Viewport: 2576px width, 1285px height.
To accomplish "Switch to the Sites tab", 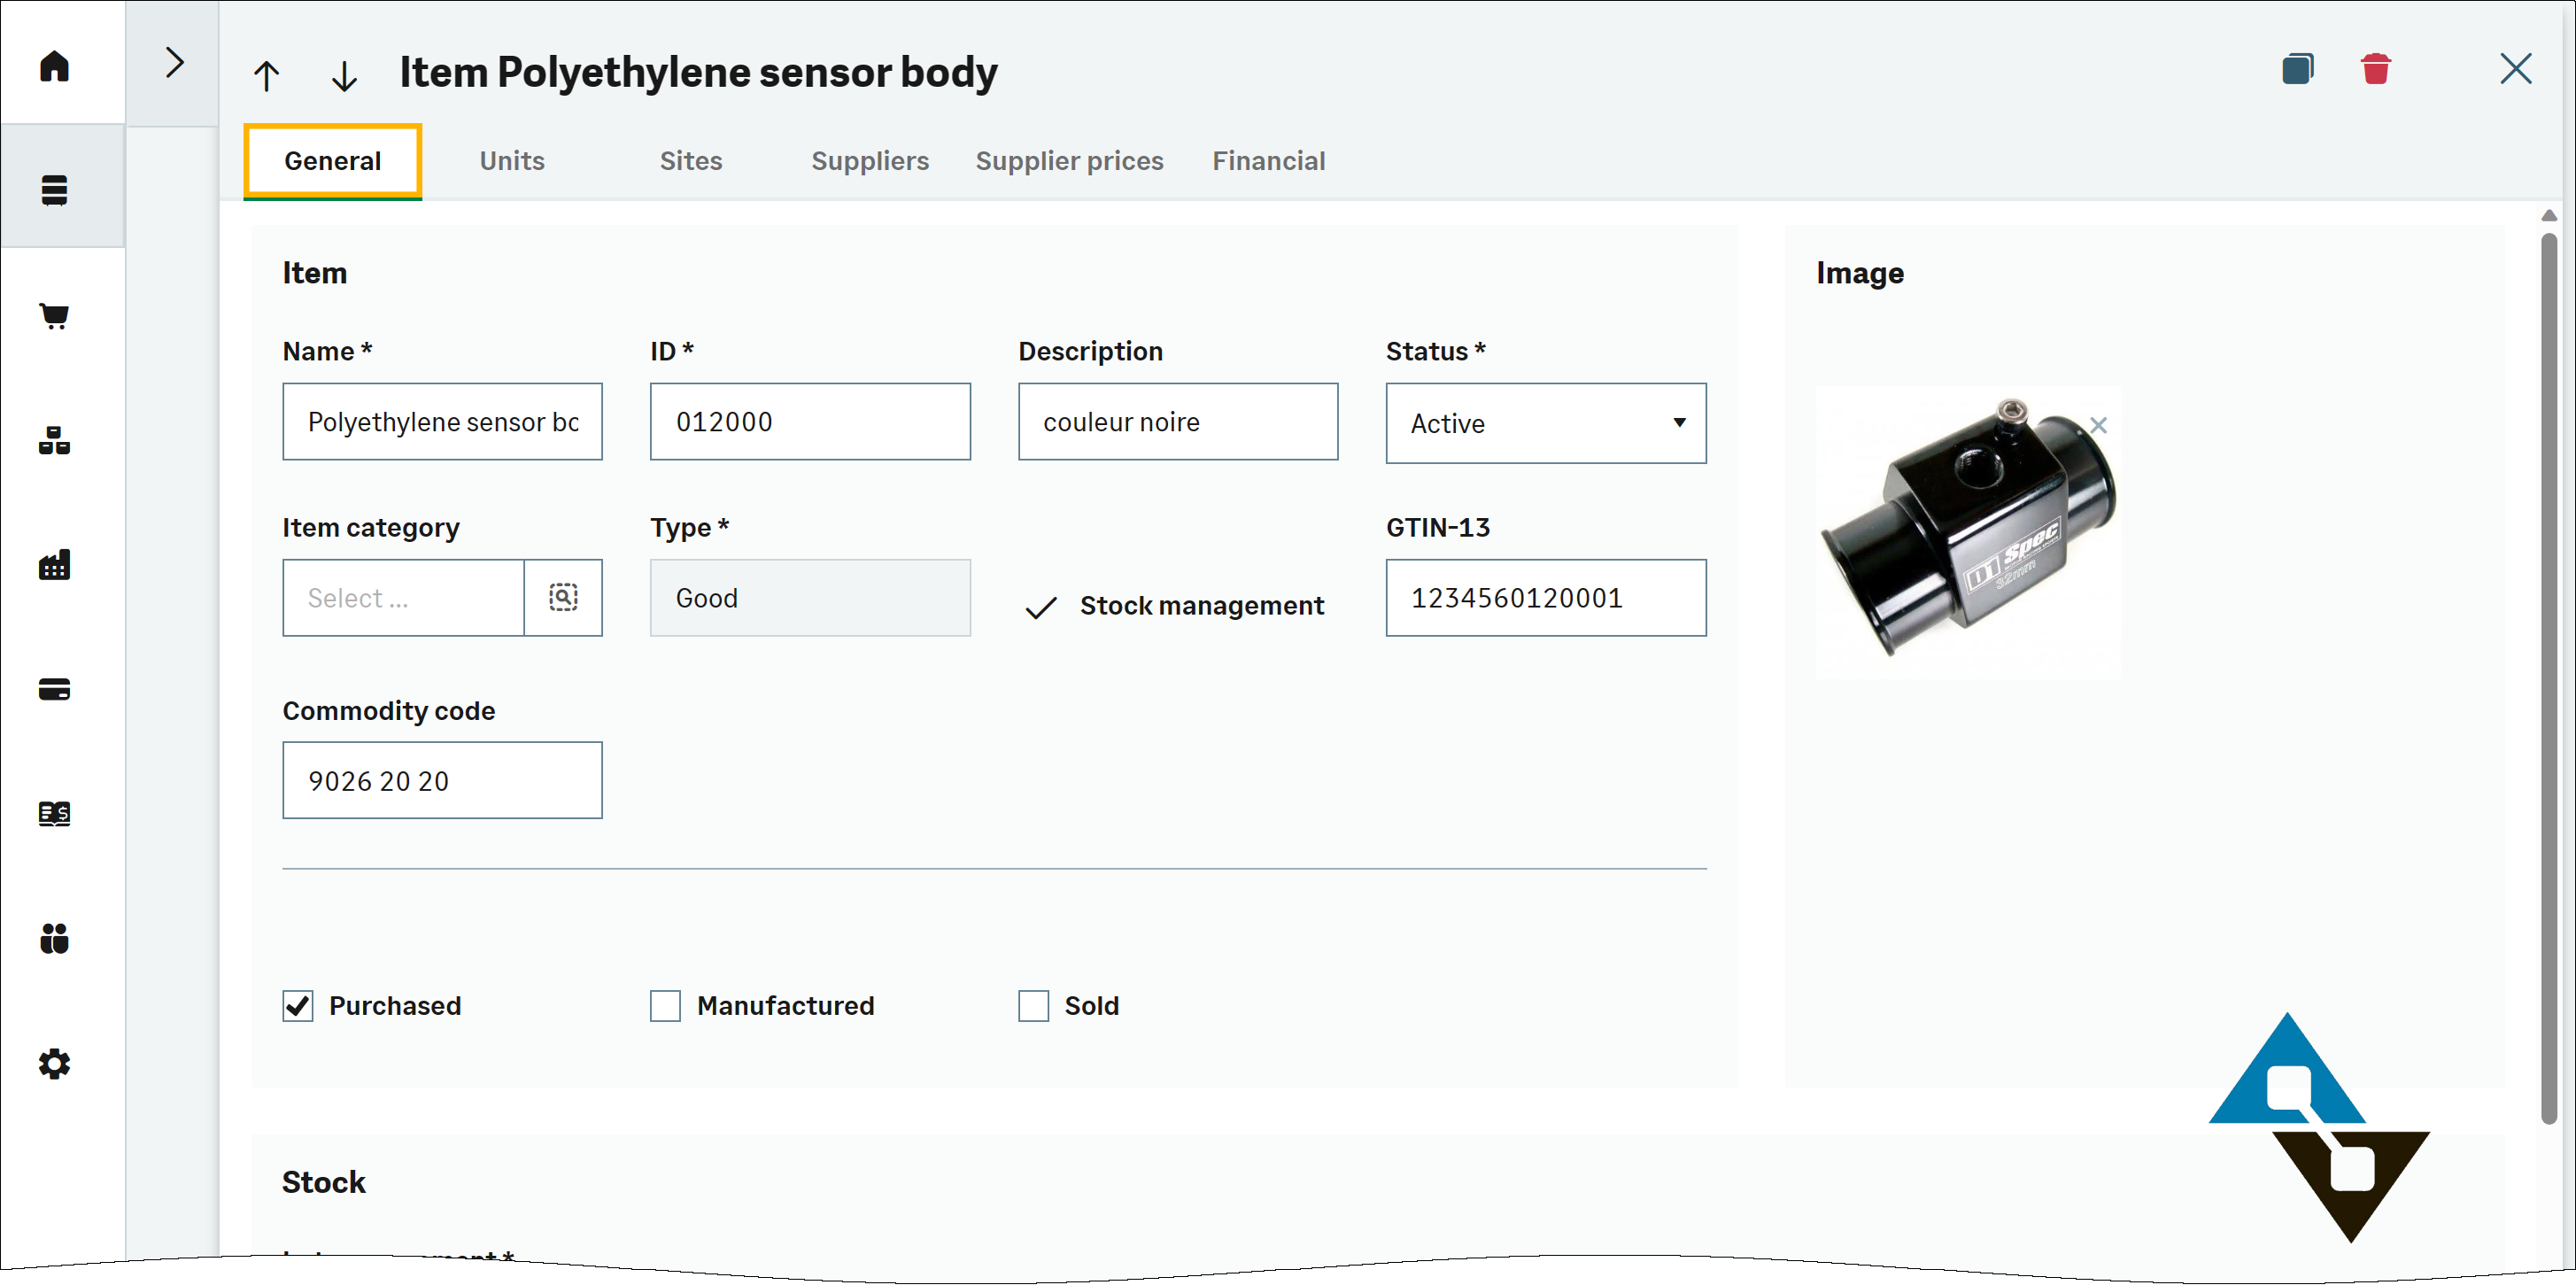I will tap(691, 161).
